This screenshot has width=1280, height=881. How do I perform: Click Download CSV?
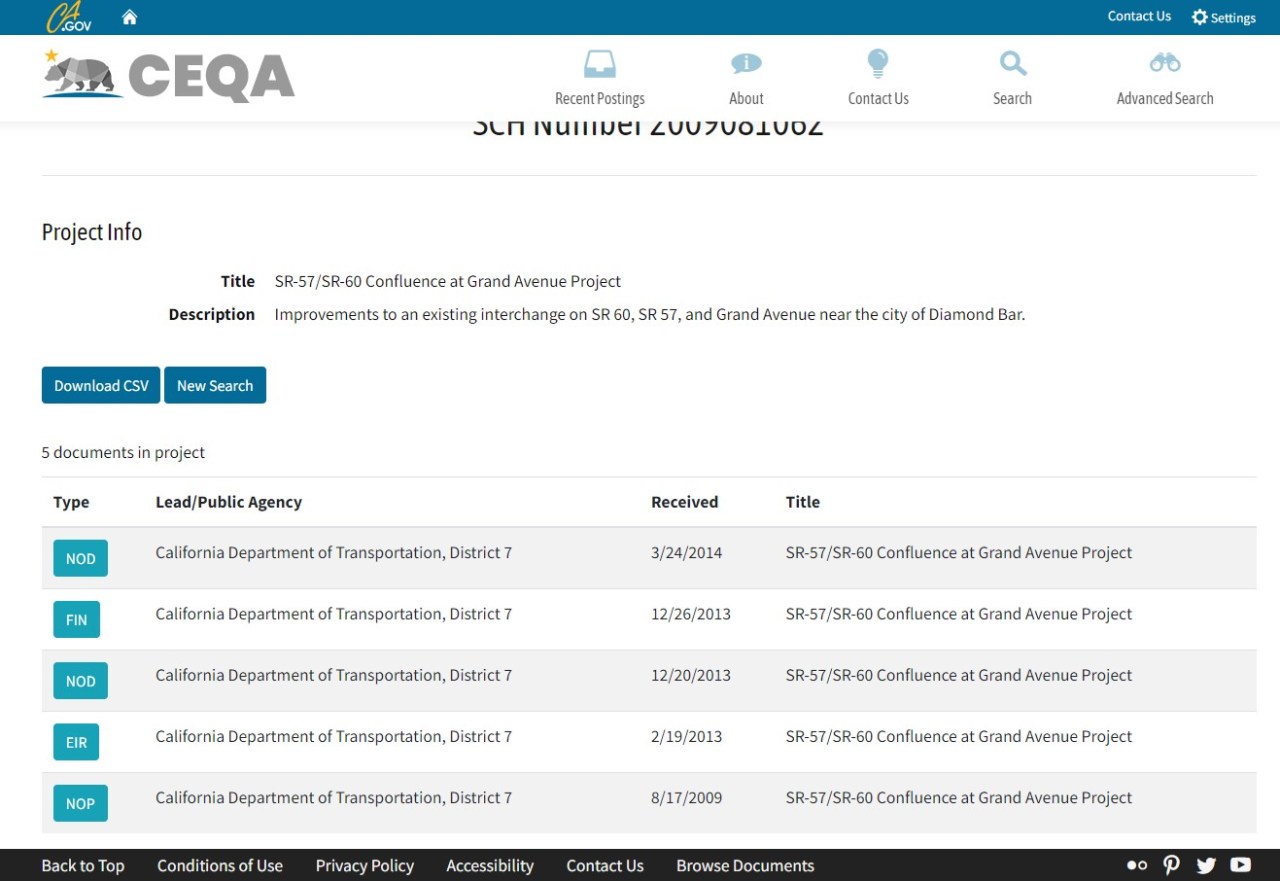pyautogui.click(x=100, y=385)
